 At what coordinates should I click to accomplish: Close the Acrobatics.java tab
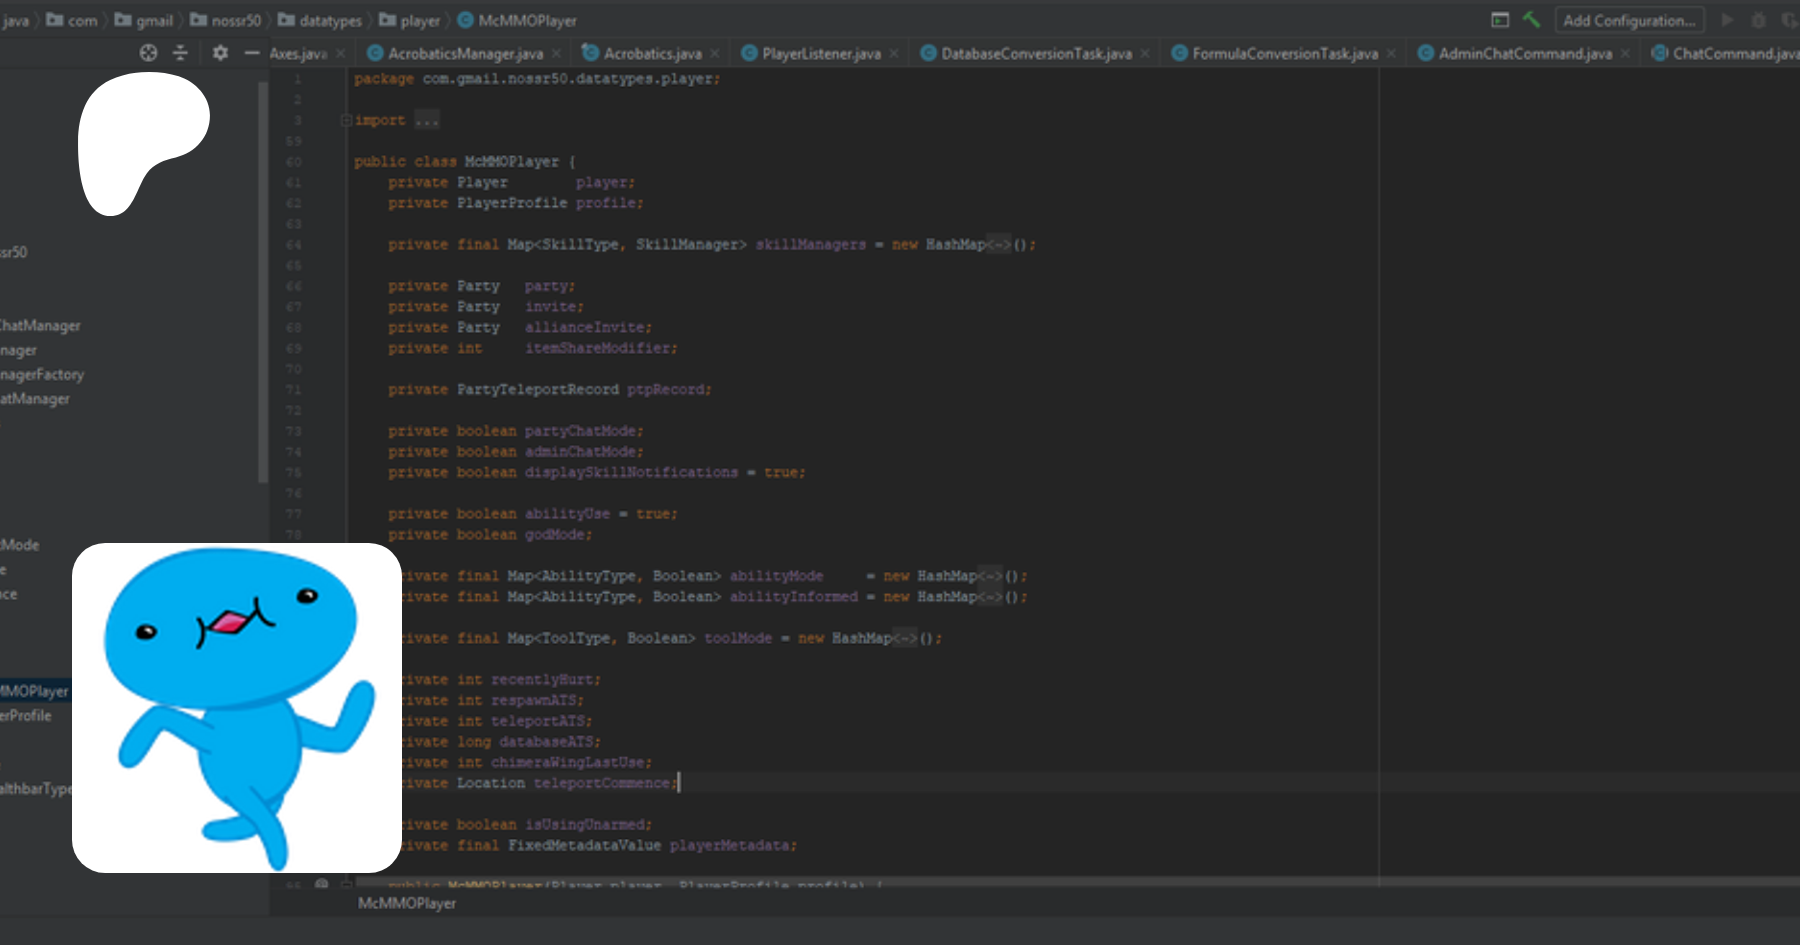(x=714, y=53)
